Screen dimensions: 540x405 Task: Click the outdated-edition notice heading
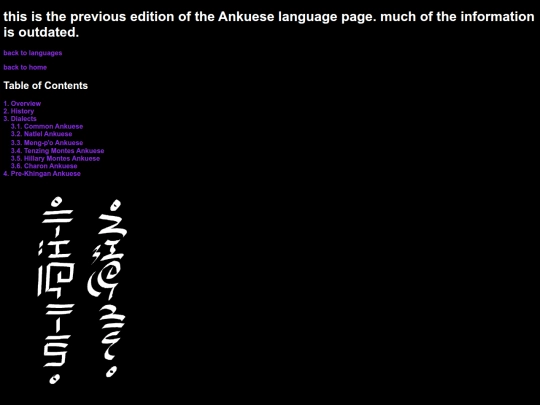(269, 24)
